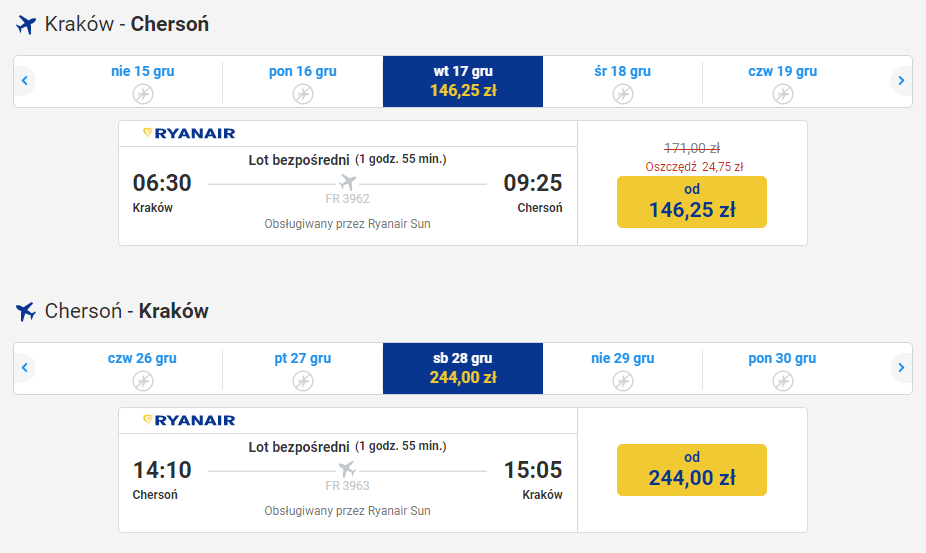Click the no-flight icon under nie 15 gru
The height and width of the screenshot is (553, 926).
pos(143,94)
